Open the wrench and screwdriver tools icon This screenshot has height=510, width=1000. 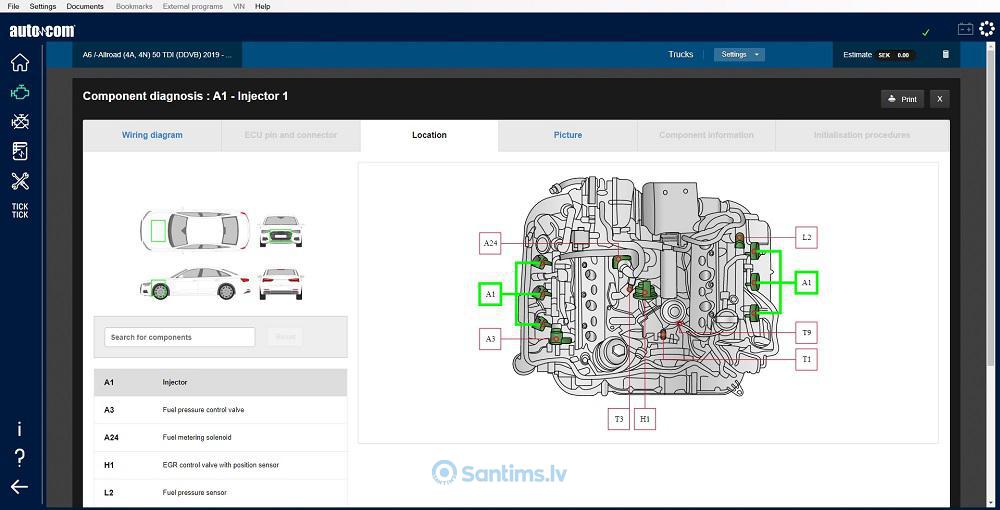coord(20,181)
